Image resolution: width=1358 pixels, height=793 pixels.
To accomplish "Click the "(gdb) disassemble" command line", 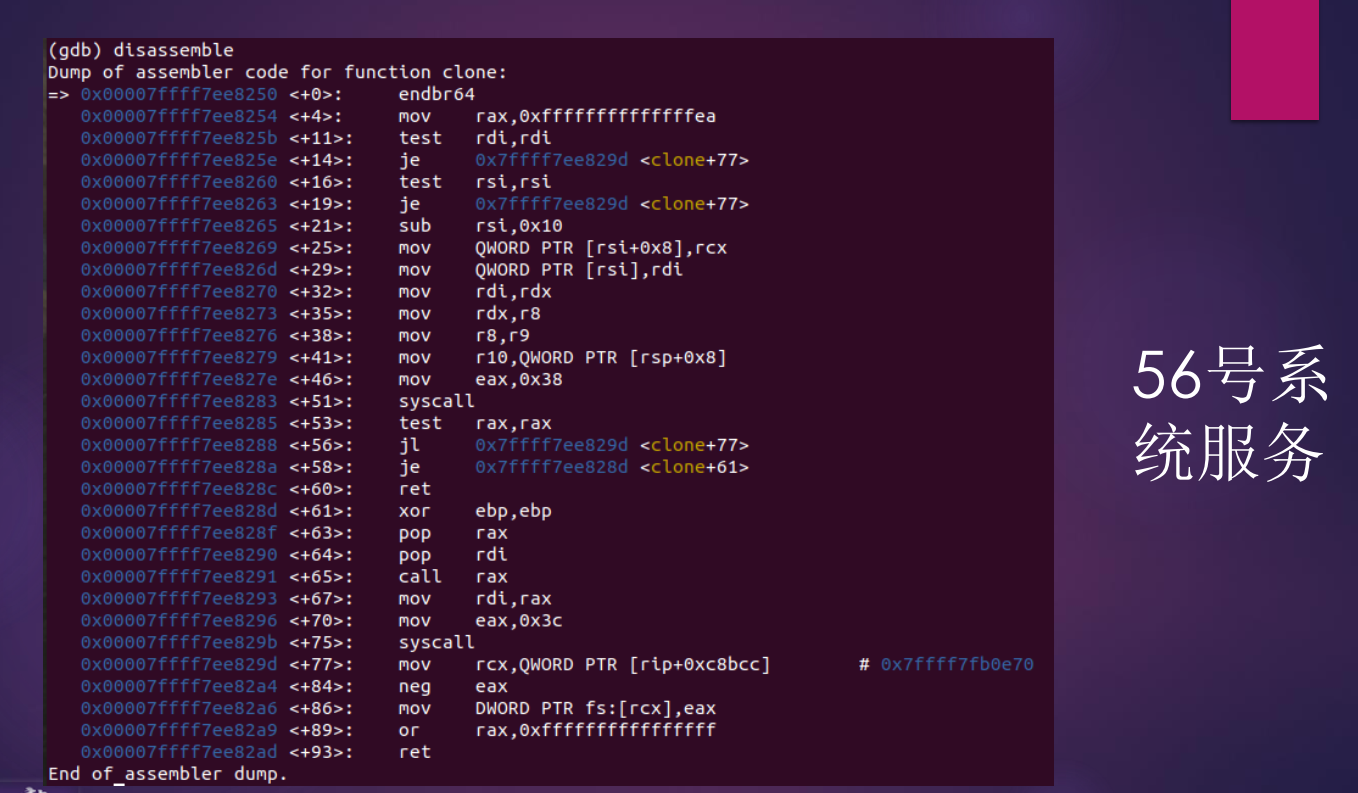I will click(x=140, y=50).
